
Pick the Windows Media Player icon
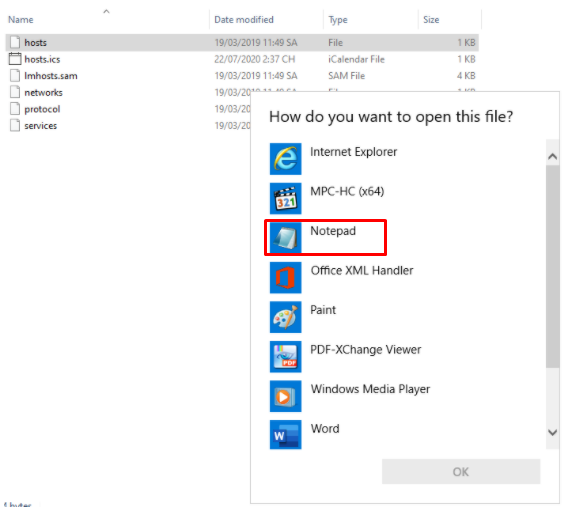tap(285, 396)
